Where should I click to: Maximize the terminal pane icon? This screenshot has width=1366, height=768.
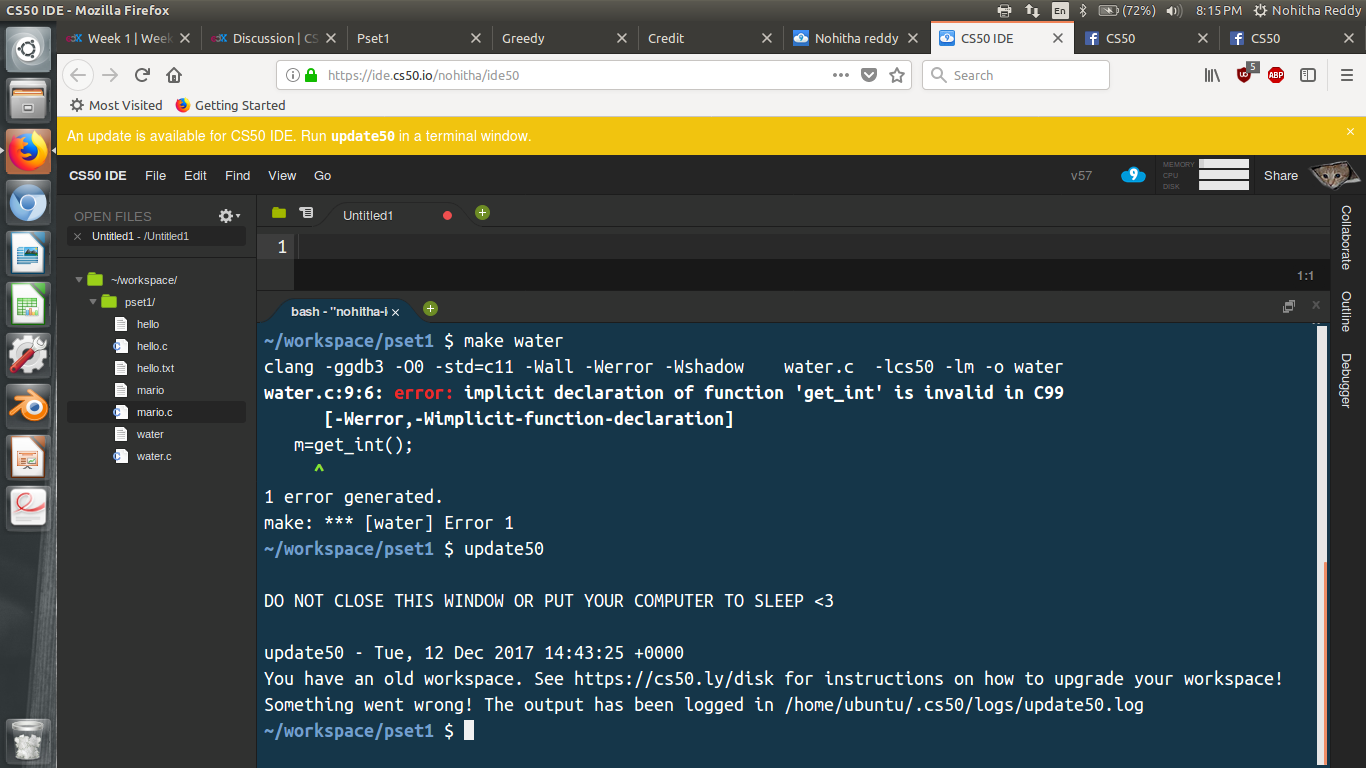(x=1289, y=306)
